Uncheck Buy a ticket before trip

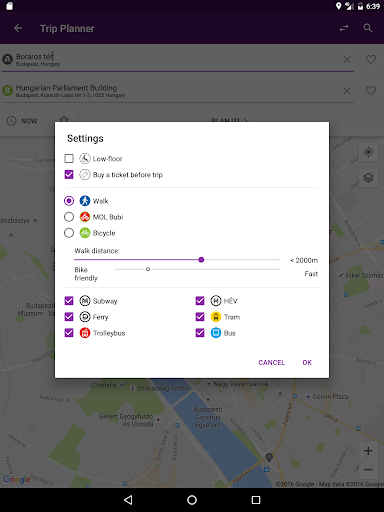(x=69, y=174)
